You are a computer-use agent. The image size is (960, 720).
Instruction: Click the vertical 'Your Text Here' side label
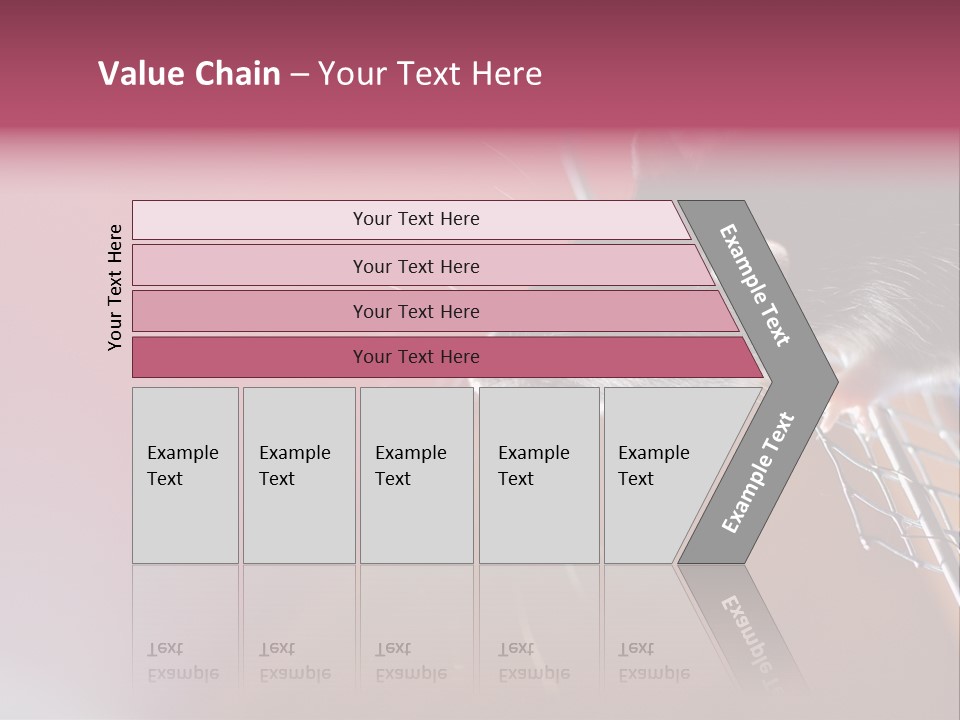pyautogui.click(x=115, y=288)
